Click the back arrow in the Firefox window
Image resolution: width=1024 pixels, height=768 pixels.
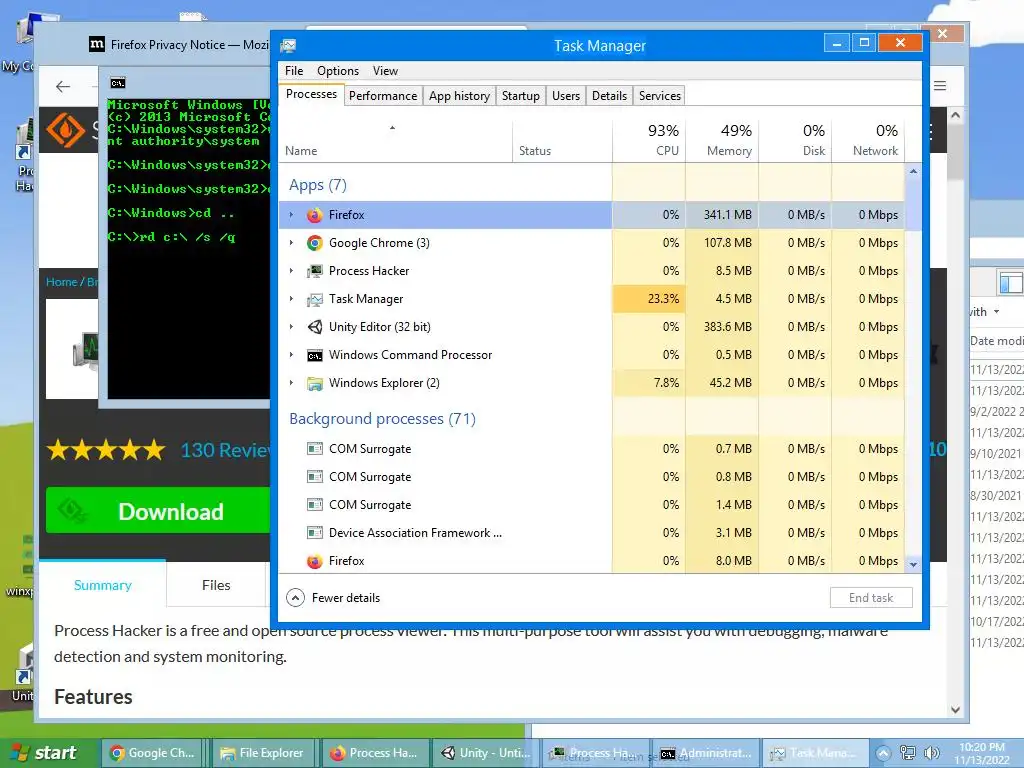tap(63, 86)
